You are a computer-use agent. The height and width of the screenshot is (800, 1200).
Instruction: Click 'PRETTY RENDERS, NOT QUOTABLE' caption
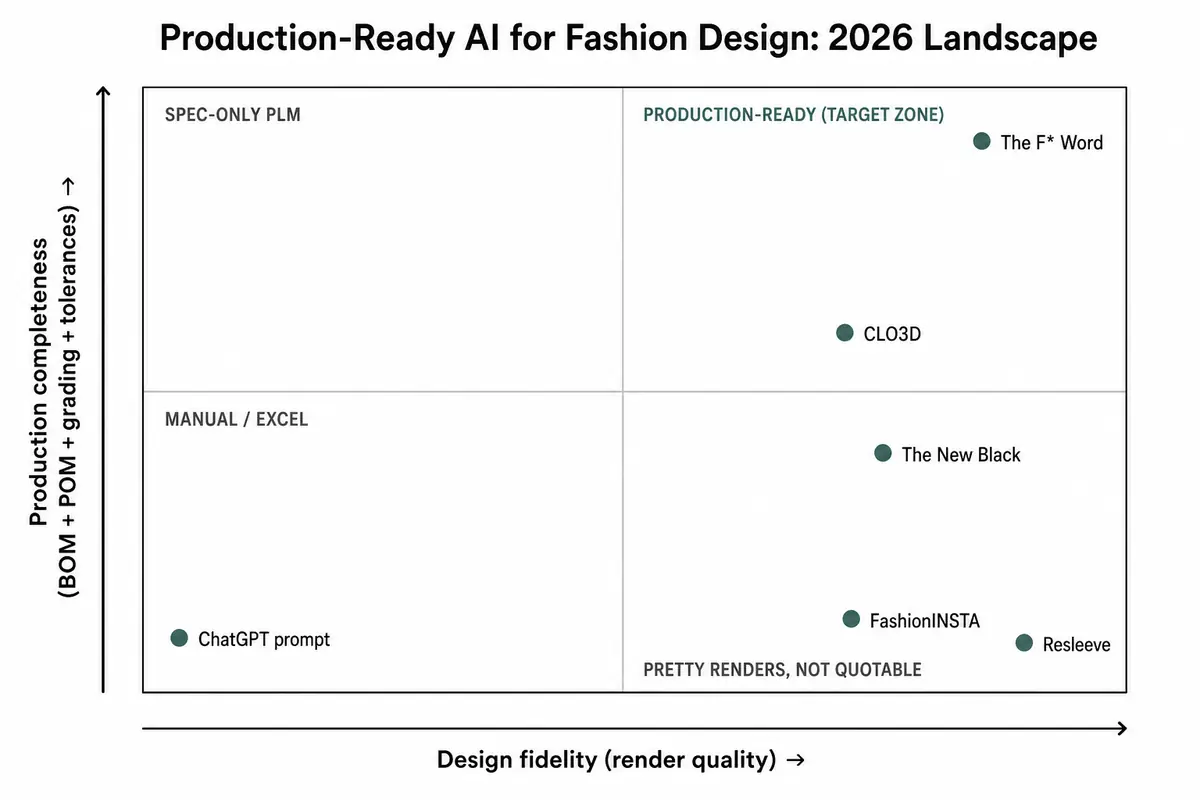pyautogui.click(x=782, y=669)
